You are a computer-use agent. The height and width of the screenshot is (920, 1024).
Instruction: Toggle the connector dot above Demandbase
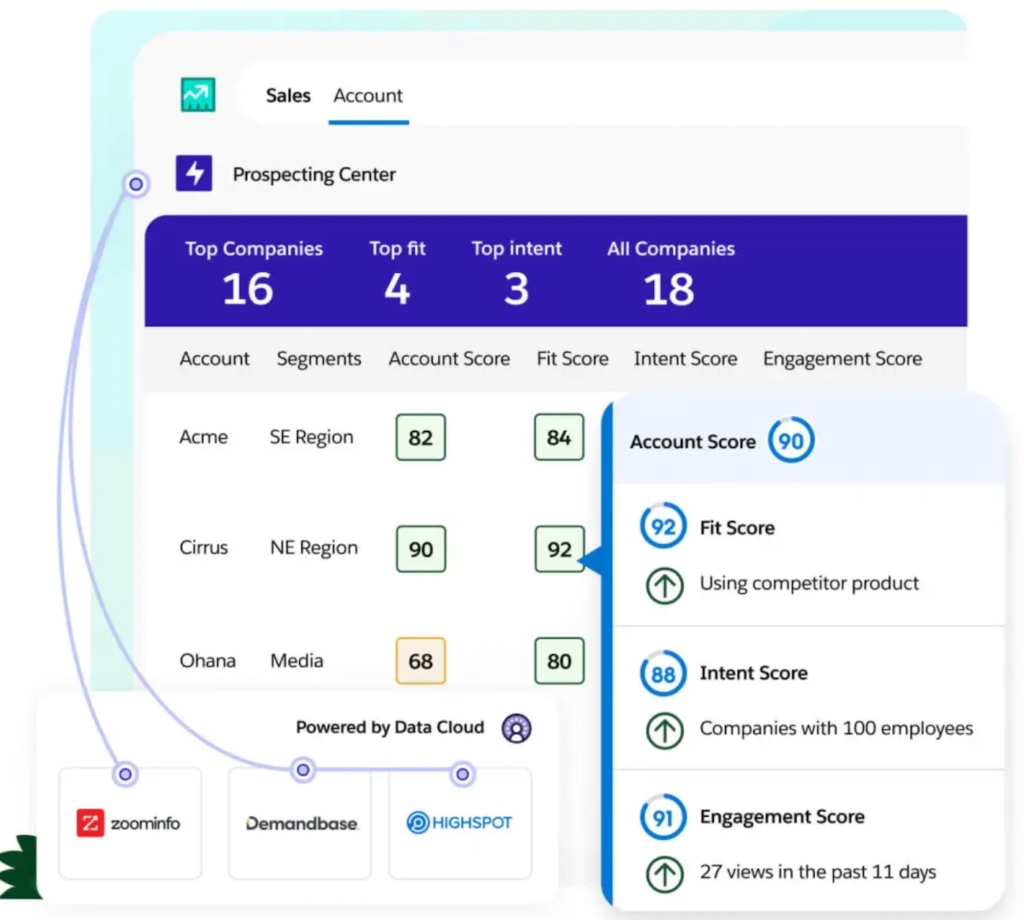[x=302, y=769]
